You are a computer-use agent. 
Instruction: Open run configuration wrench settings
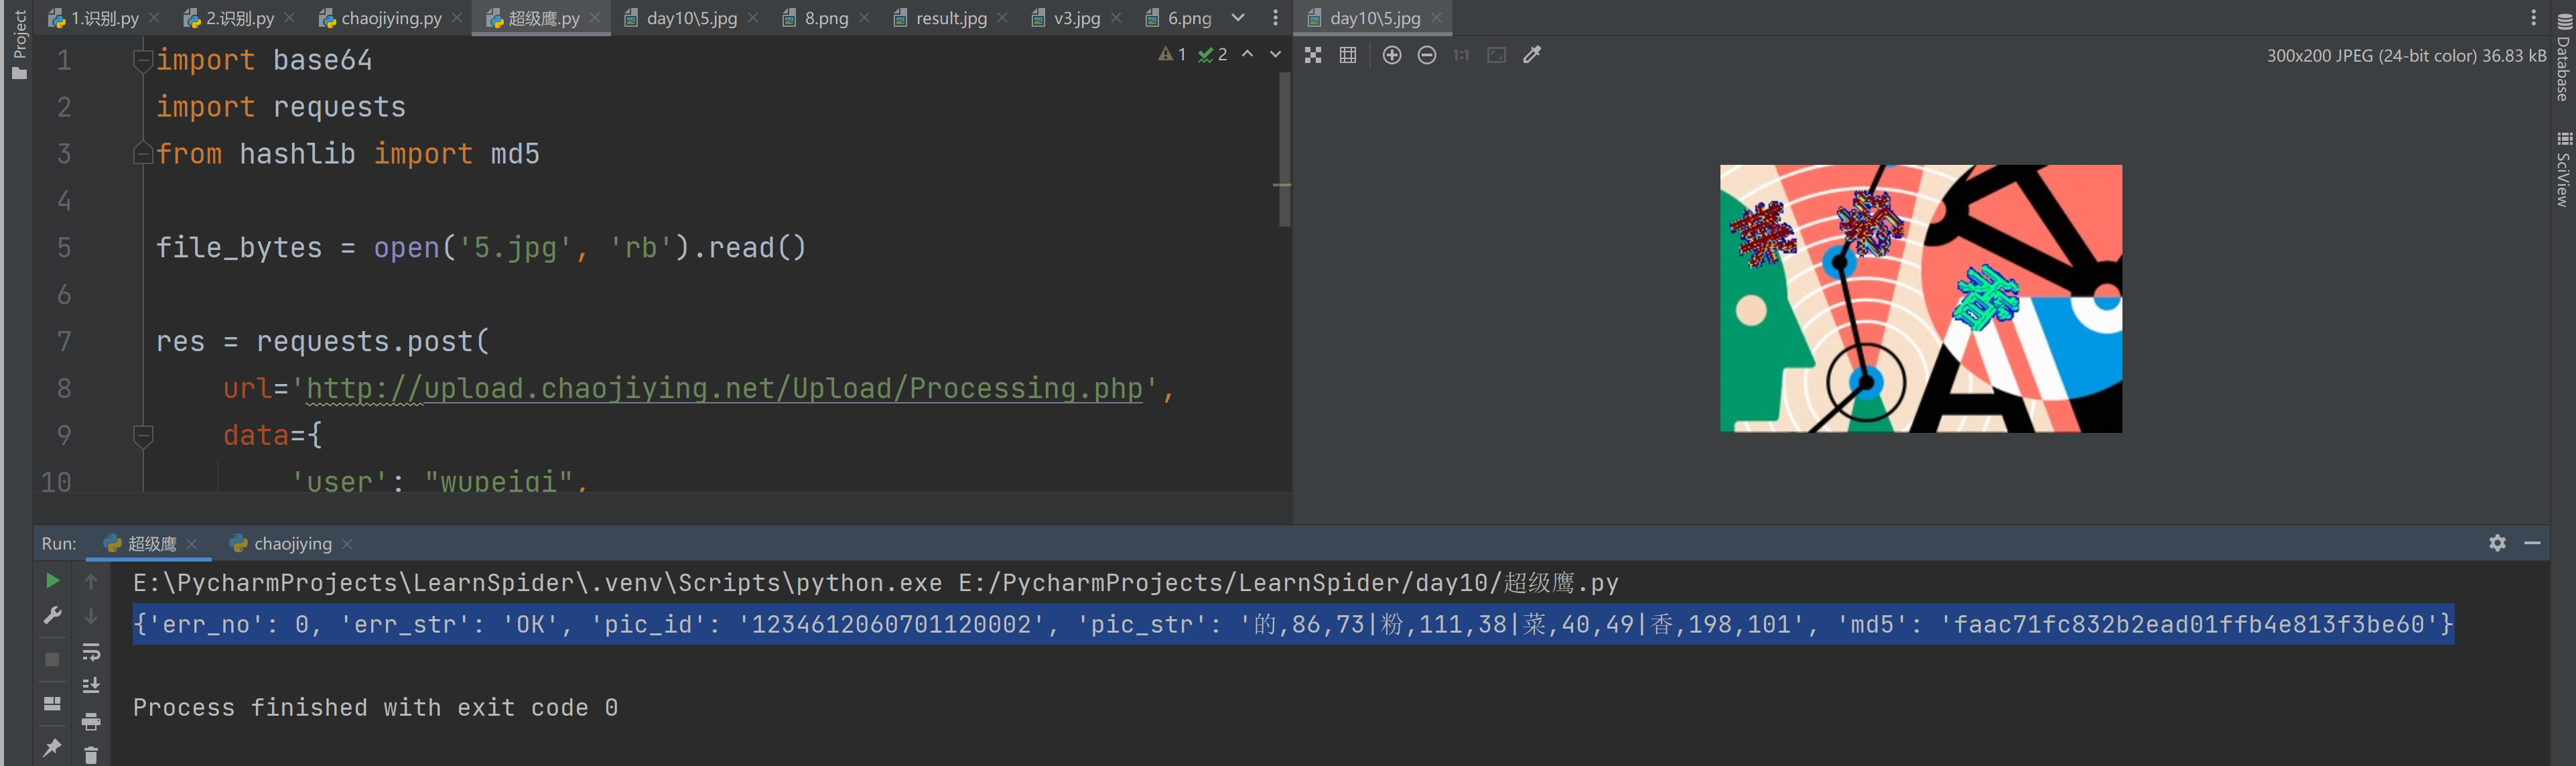[52, 616]
